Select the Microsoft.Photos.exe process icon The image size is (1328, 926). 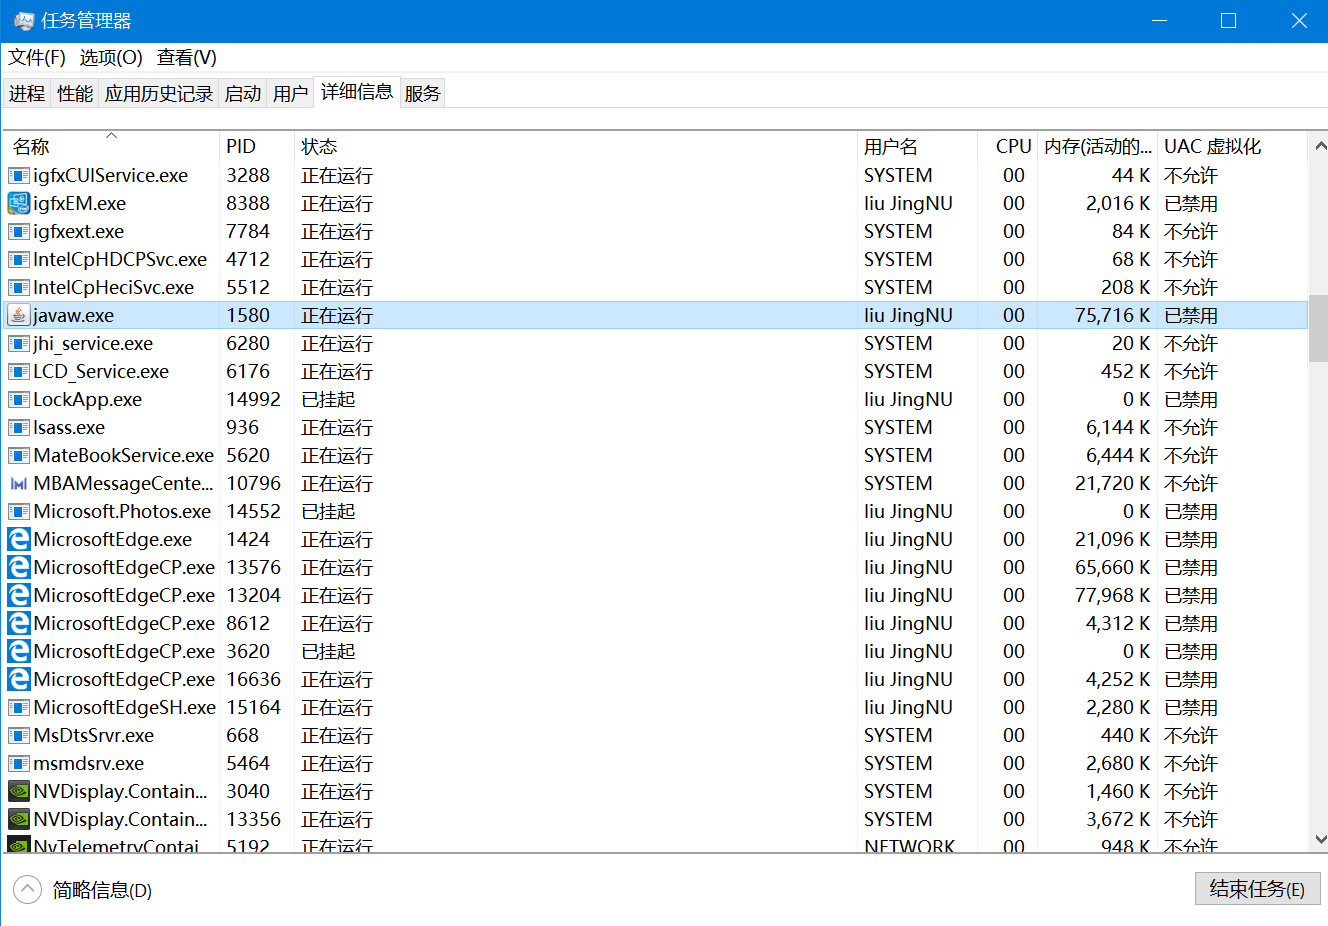click(x=18, y=512)
